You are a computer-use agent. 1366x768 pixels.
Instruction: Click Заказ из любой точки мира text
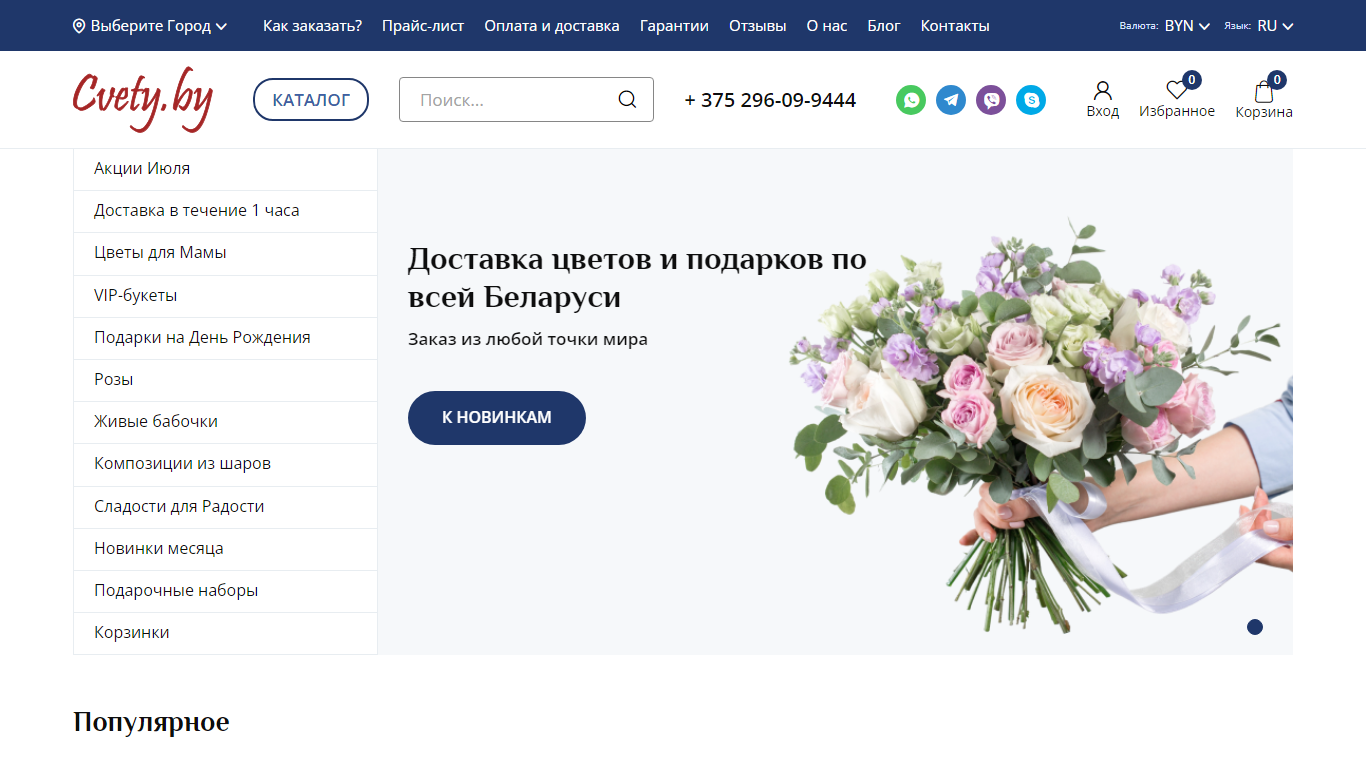tap(528, 339)
